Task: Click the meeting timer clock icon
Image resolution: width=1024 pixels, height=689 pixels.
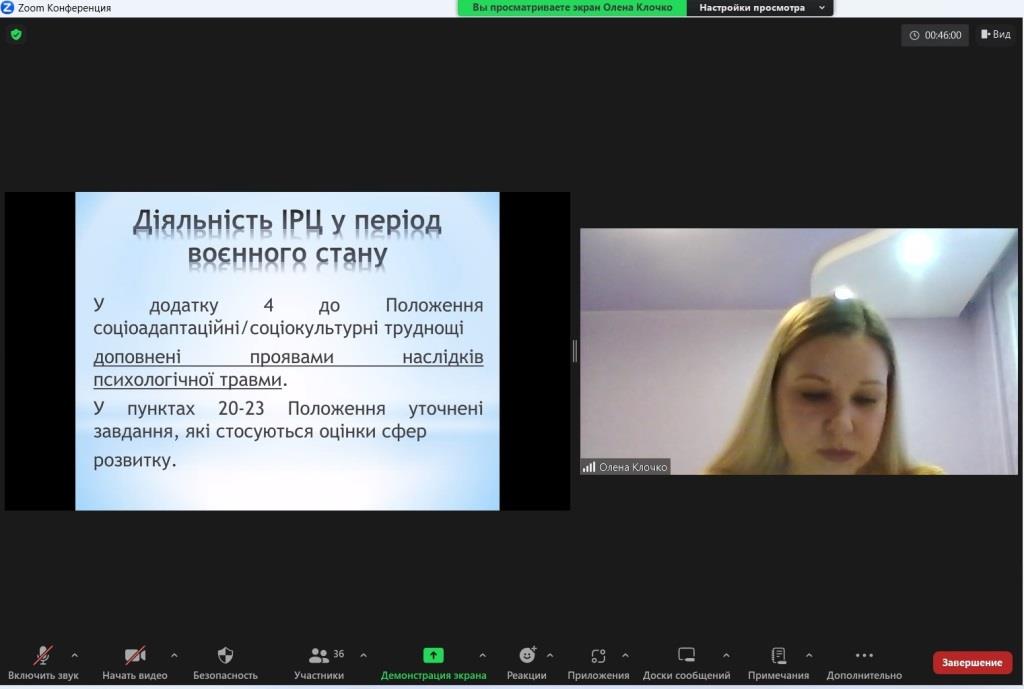Action: tap(914, 35)
